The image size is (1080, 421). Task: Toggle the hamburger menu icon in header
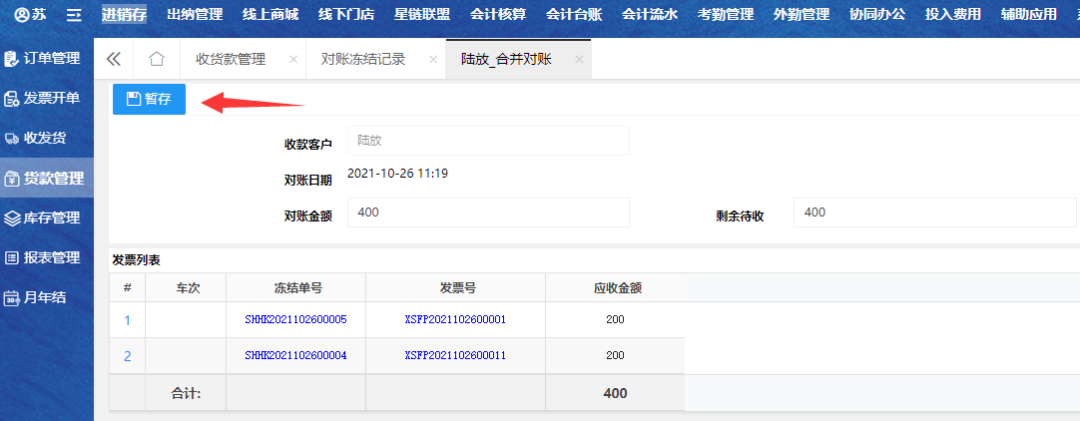[x=74, y=15]
